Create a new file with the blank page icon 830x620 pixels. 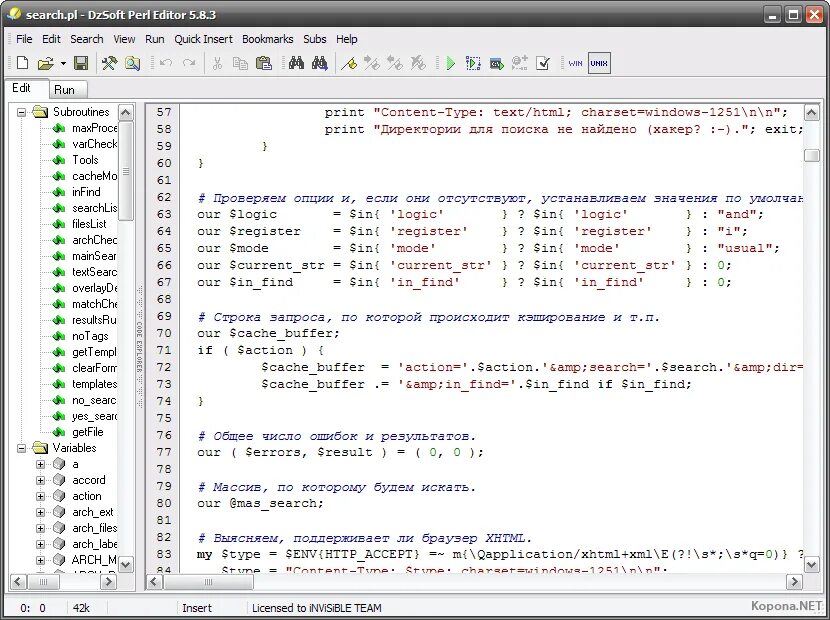point(22,64)
